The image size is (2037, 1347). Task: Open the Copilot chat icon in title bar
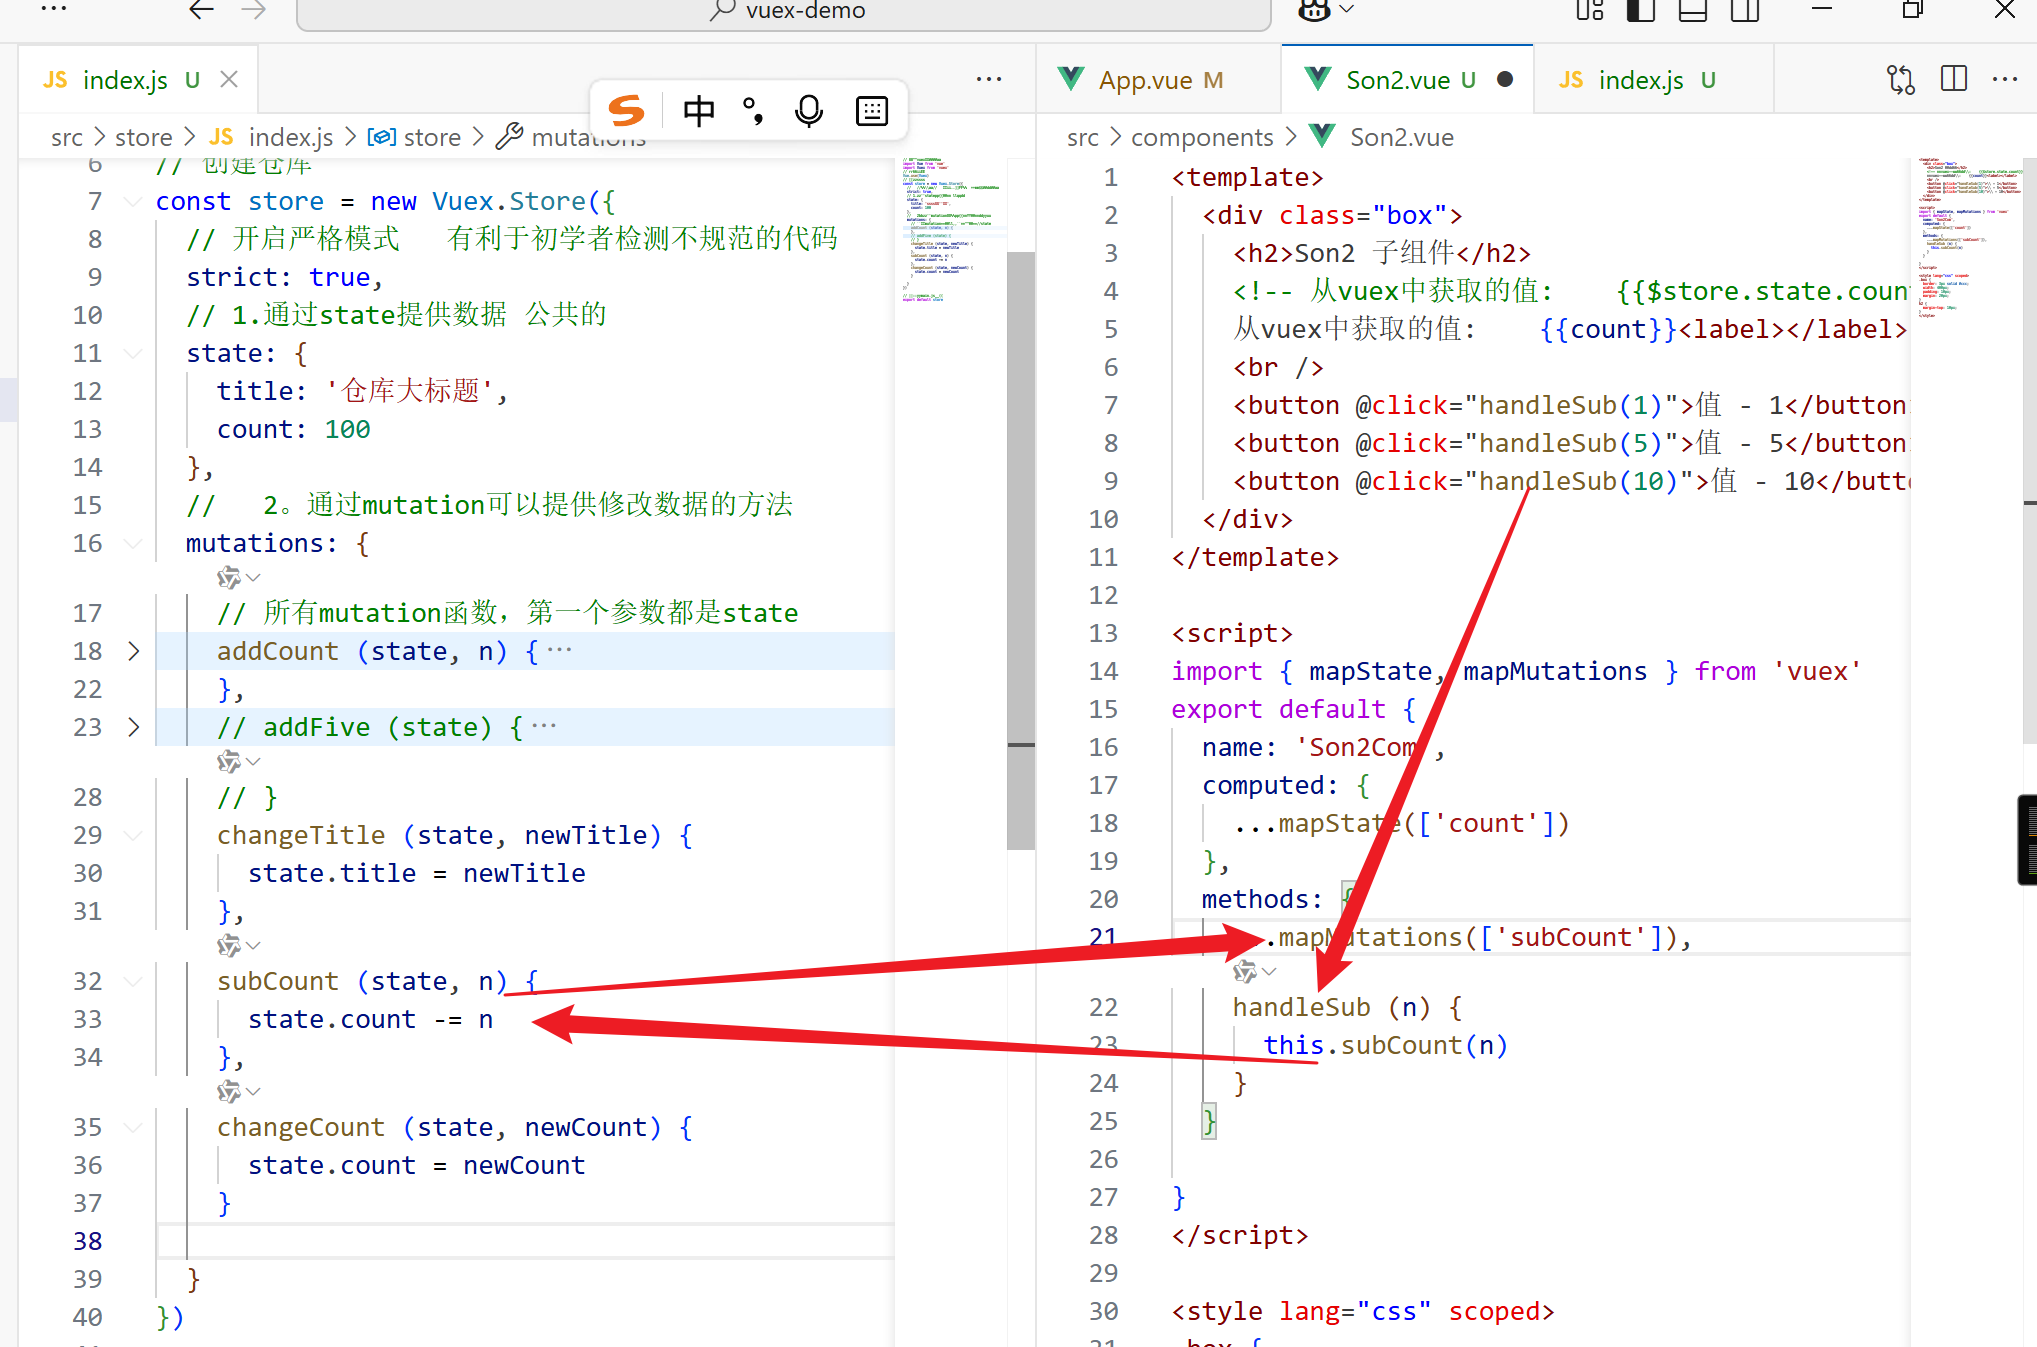[x=1314, y=10]
